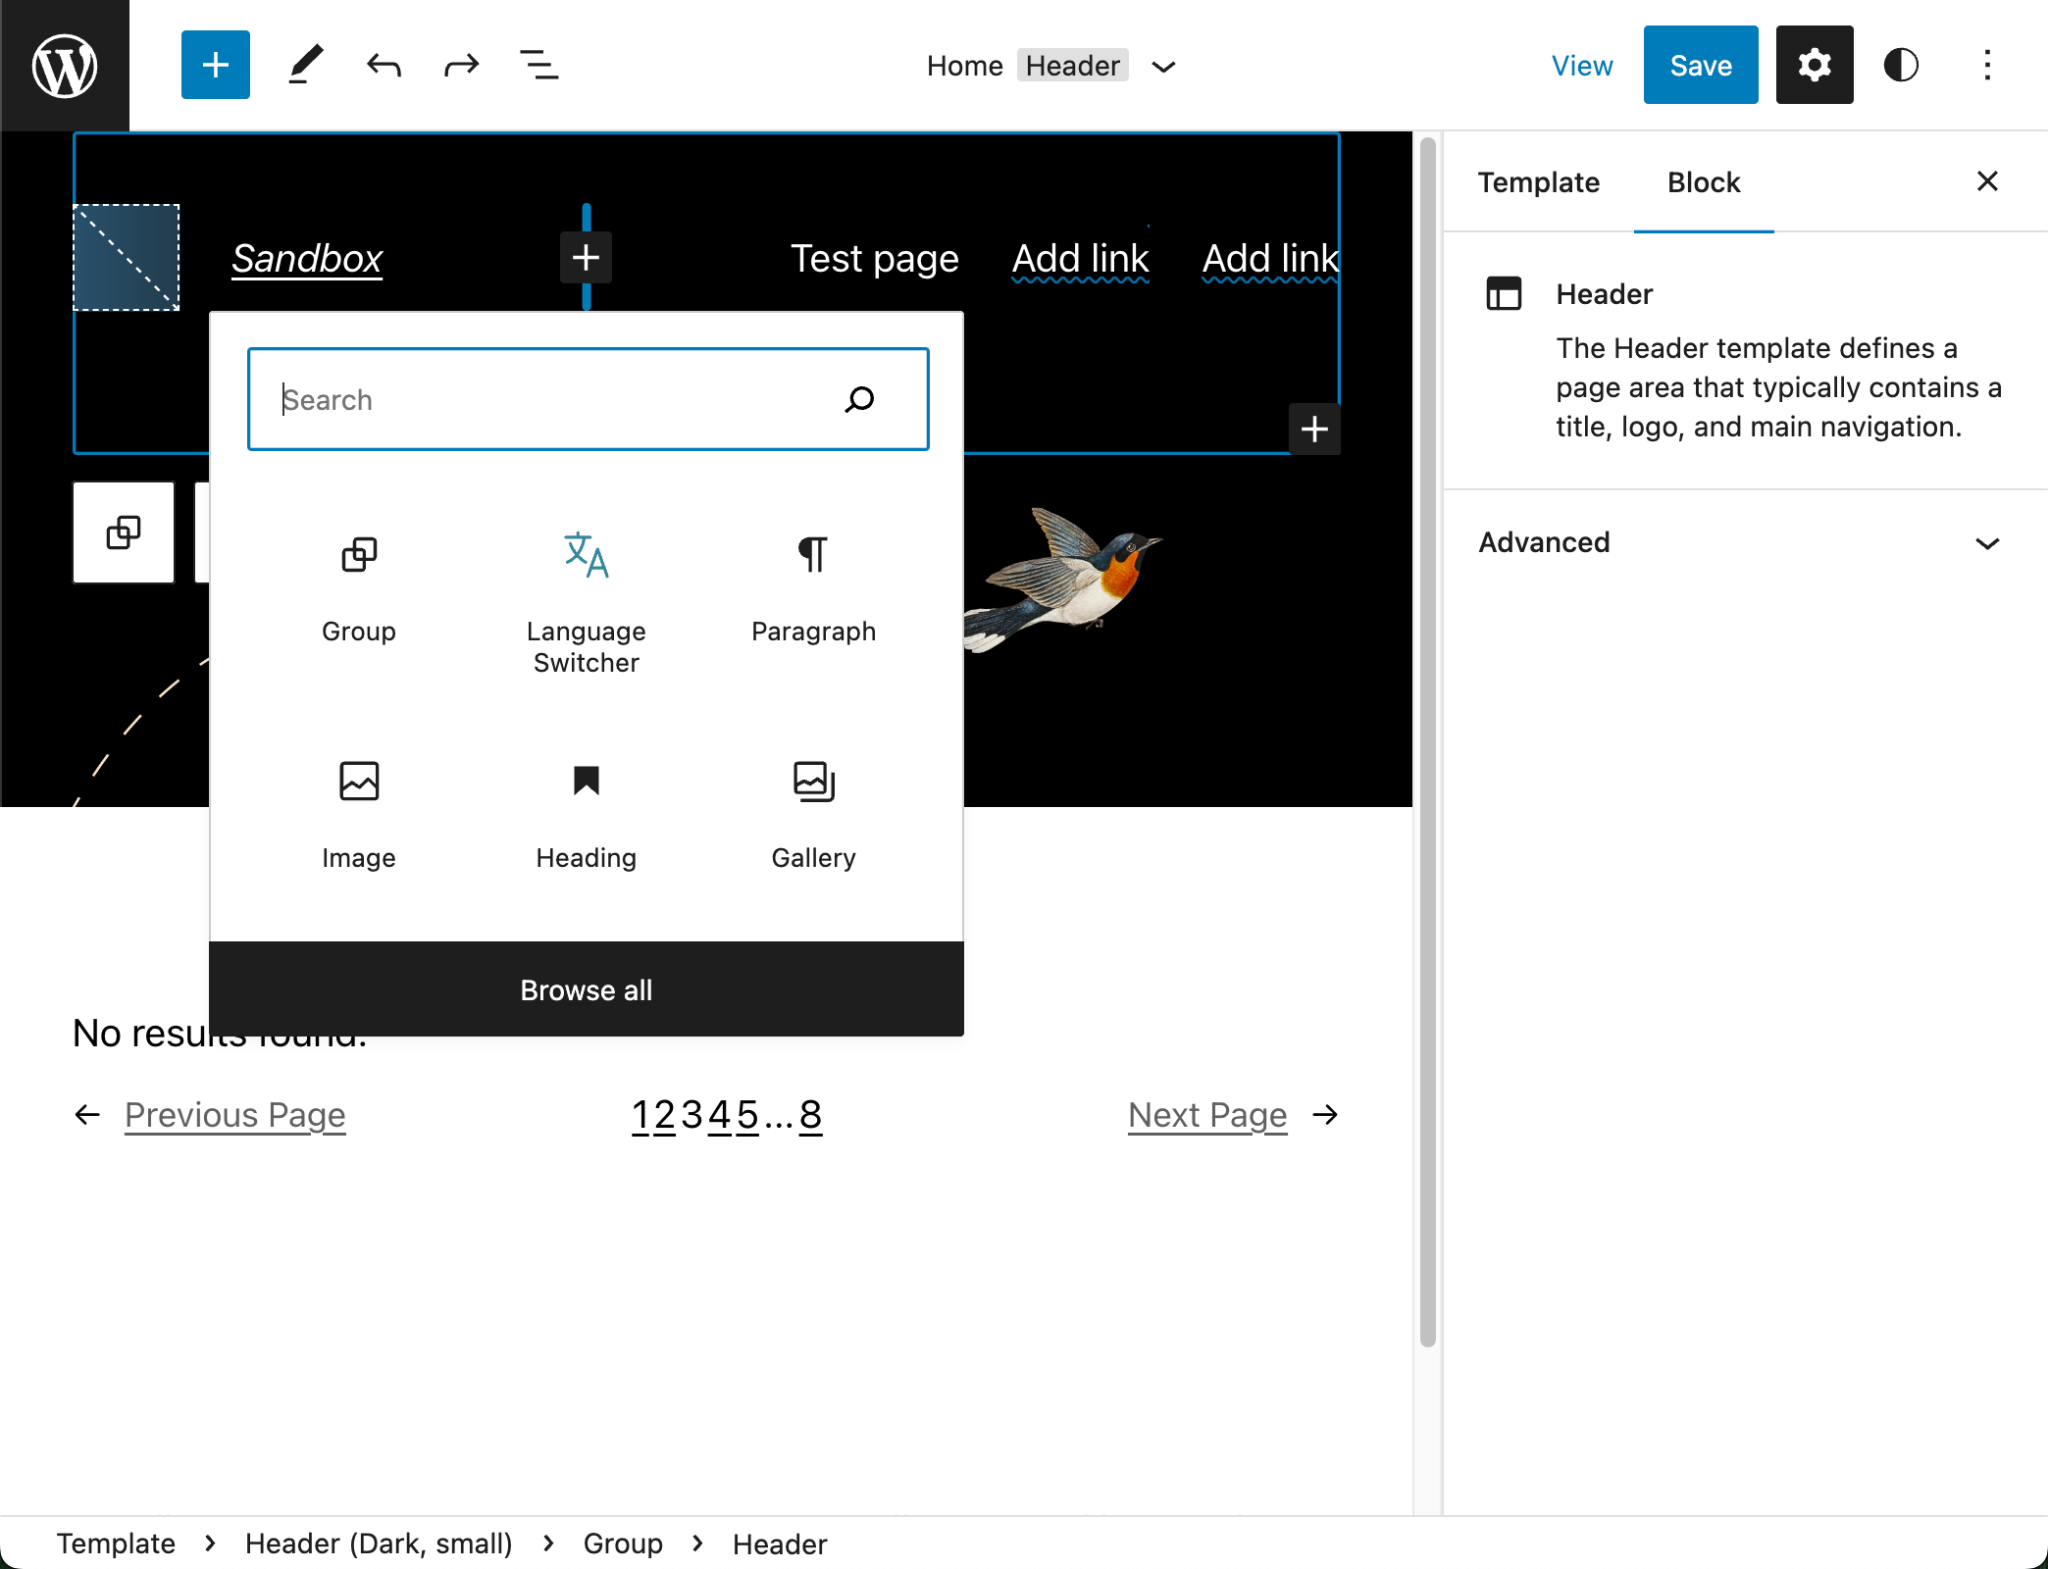Open the block inserter
This screenshot has width=2048, height=1569.
coord(215,64)
